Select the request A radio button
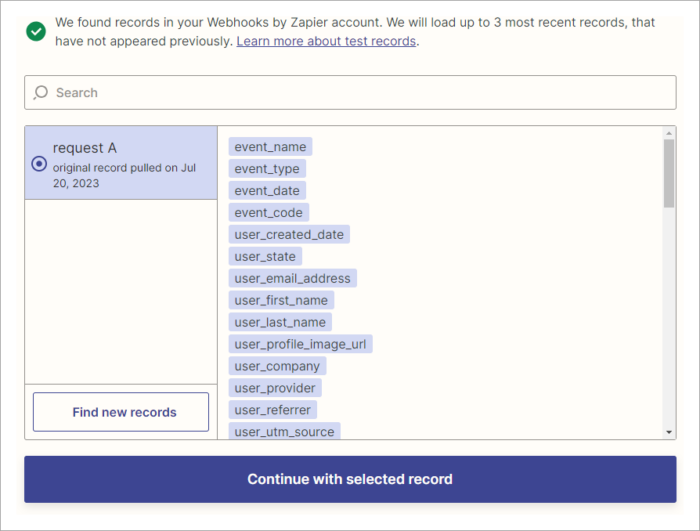This screenshot has height=531, width=700. point(39,164)
